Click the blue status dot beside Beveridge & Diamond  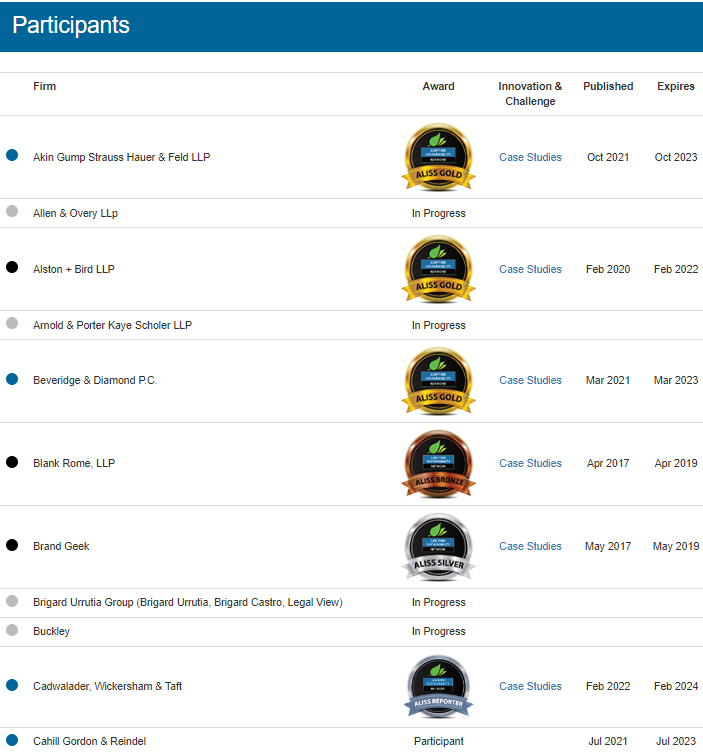tap(12, 379)
